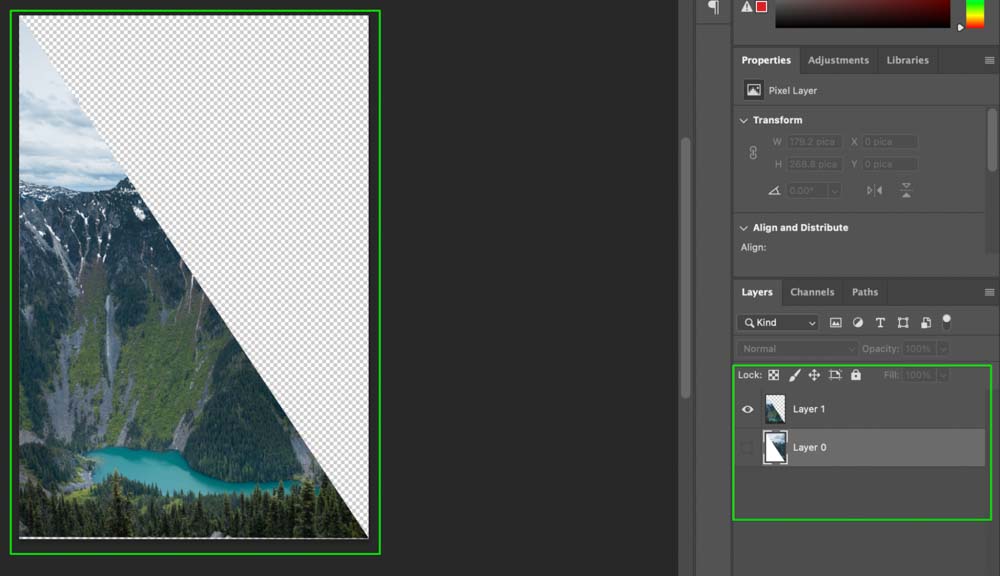This screenshot has height=576, width=1000.
Task: Click the lock transparent pixels icon
Action: tap(774, 375)
